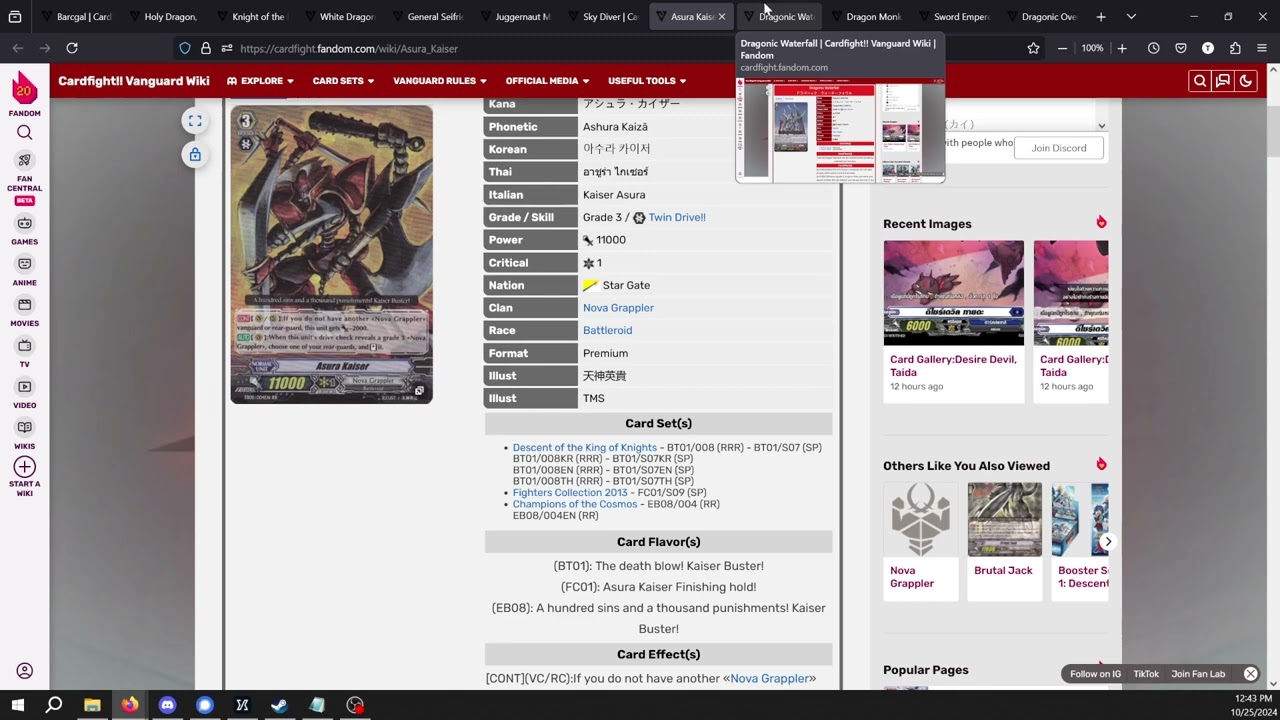This screenshot has width=1280, height=720.
Task: Open the Windows Start menu
Action: (x=17, y=705)
